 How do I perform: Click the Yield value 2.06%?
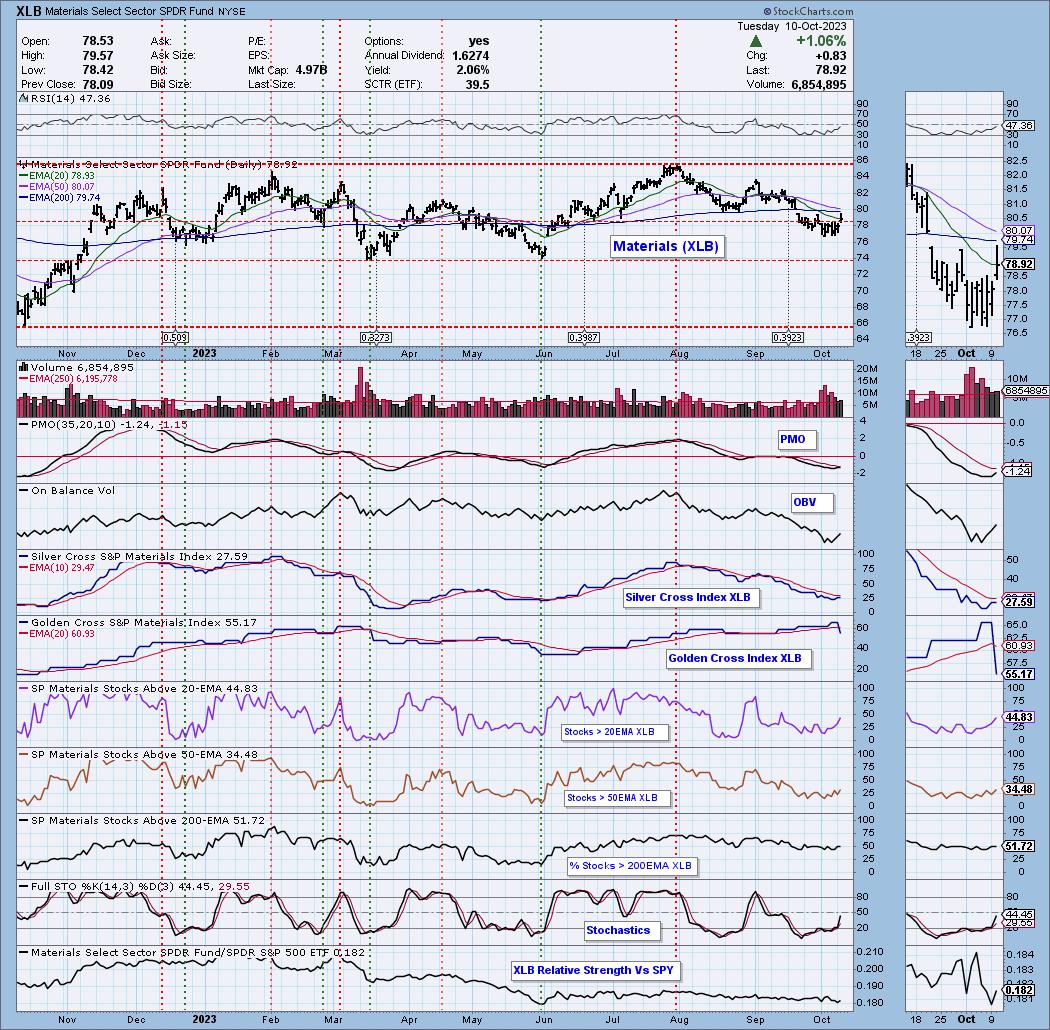473,70
